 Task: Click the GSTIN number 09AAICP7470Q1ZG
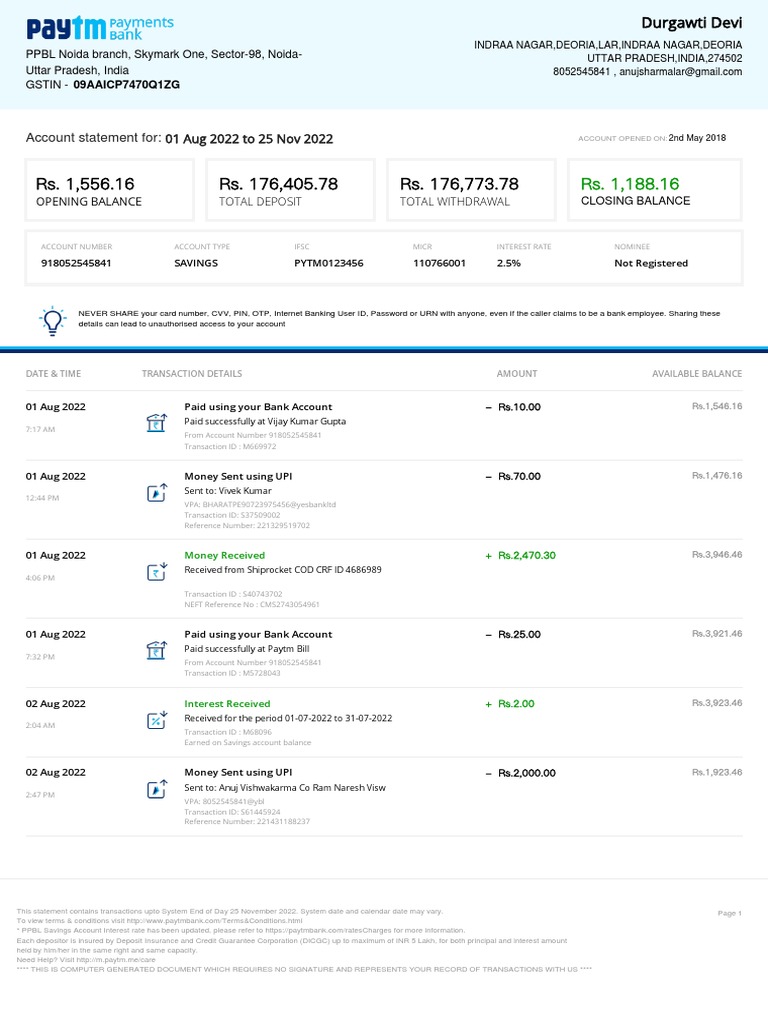[126, 86]
